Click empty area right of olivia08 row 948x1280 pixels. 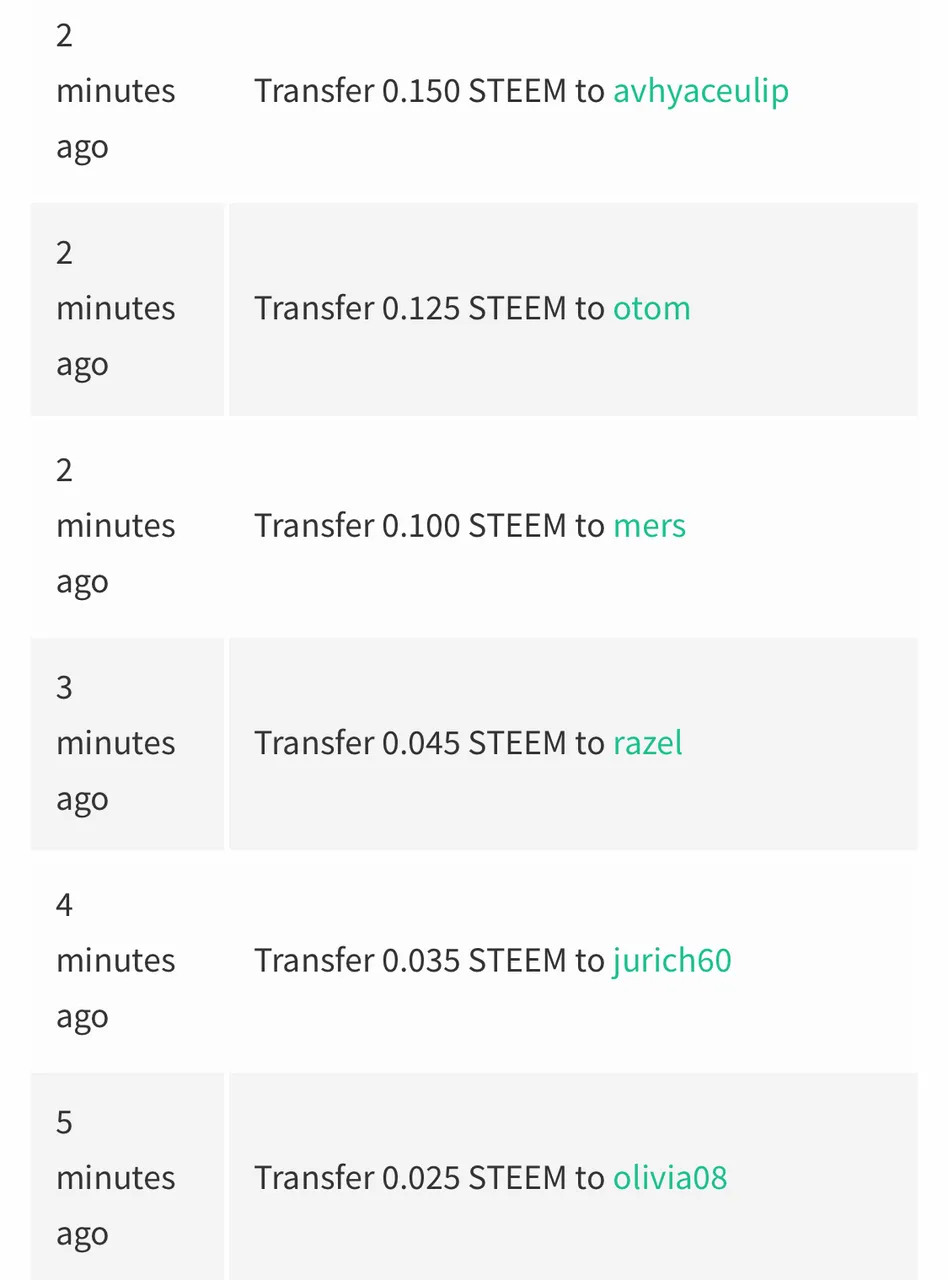pos(820,1178)
